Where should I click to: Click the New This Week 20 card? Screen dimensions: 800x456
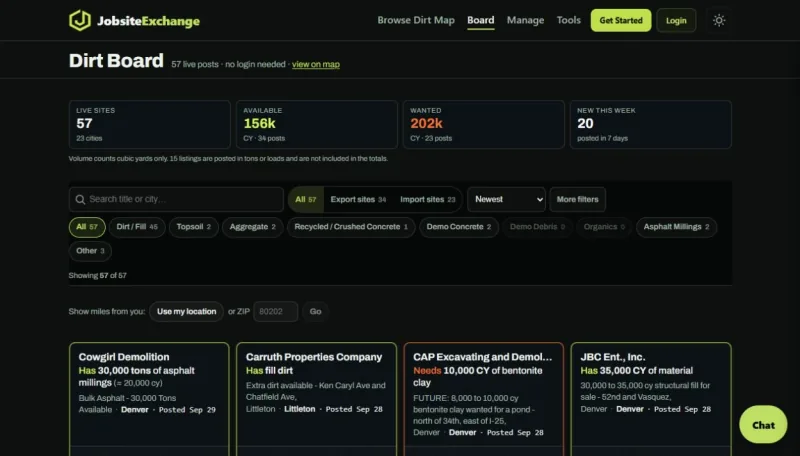click(651, 124)
